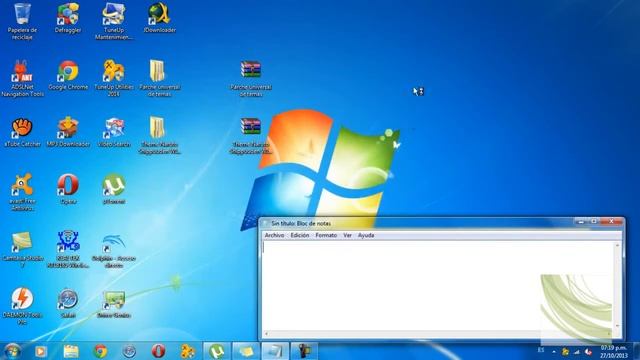This screenshot has height=360, width=640.
Task: Open the network signal tray icon
Action: tap(577, 351)
